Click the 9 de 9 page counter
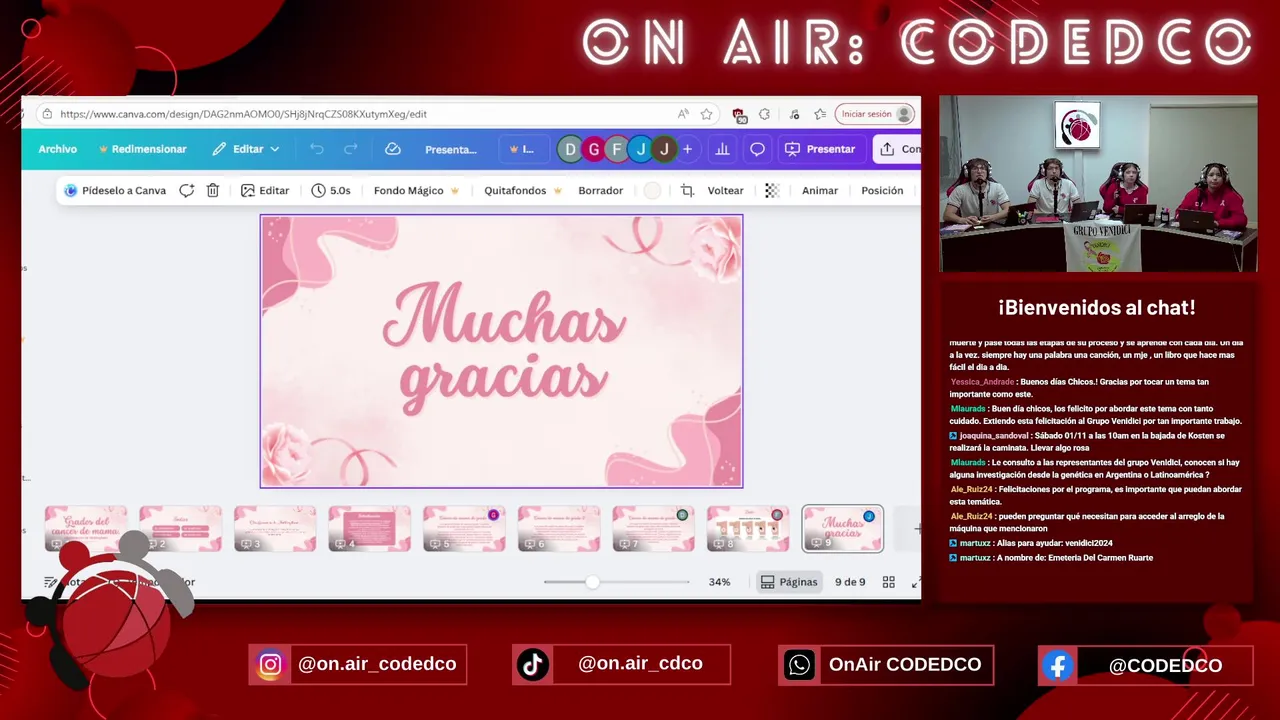The height and width of the screenshot is (720, 1280). tap(850, 582)
